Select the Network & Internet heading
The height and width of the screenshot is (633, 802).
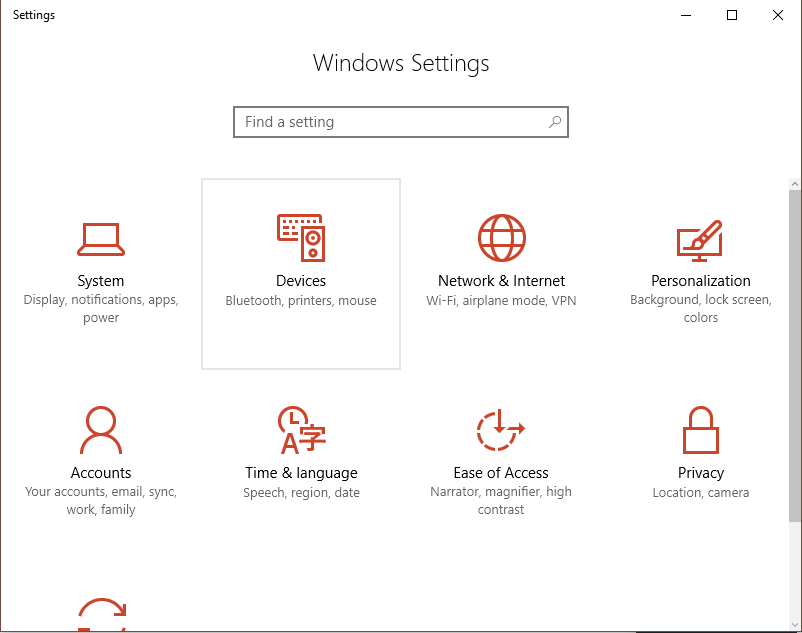pyautogui.click(x=501, y=281)
